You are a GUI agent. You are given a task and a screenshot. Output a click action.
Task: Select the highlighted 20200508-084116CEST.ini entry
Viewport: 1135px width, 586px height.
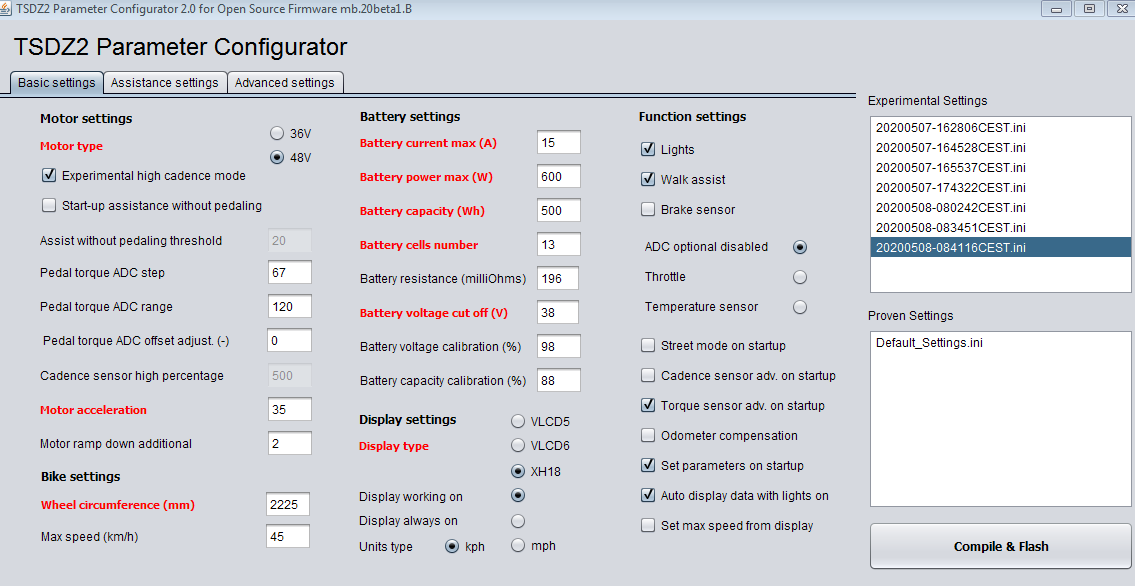[1000, 247]
